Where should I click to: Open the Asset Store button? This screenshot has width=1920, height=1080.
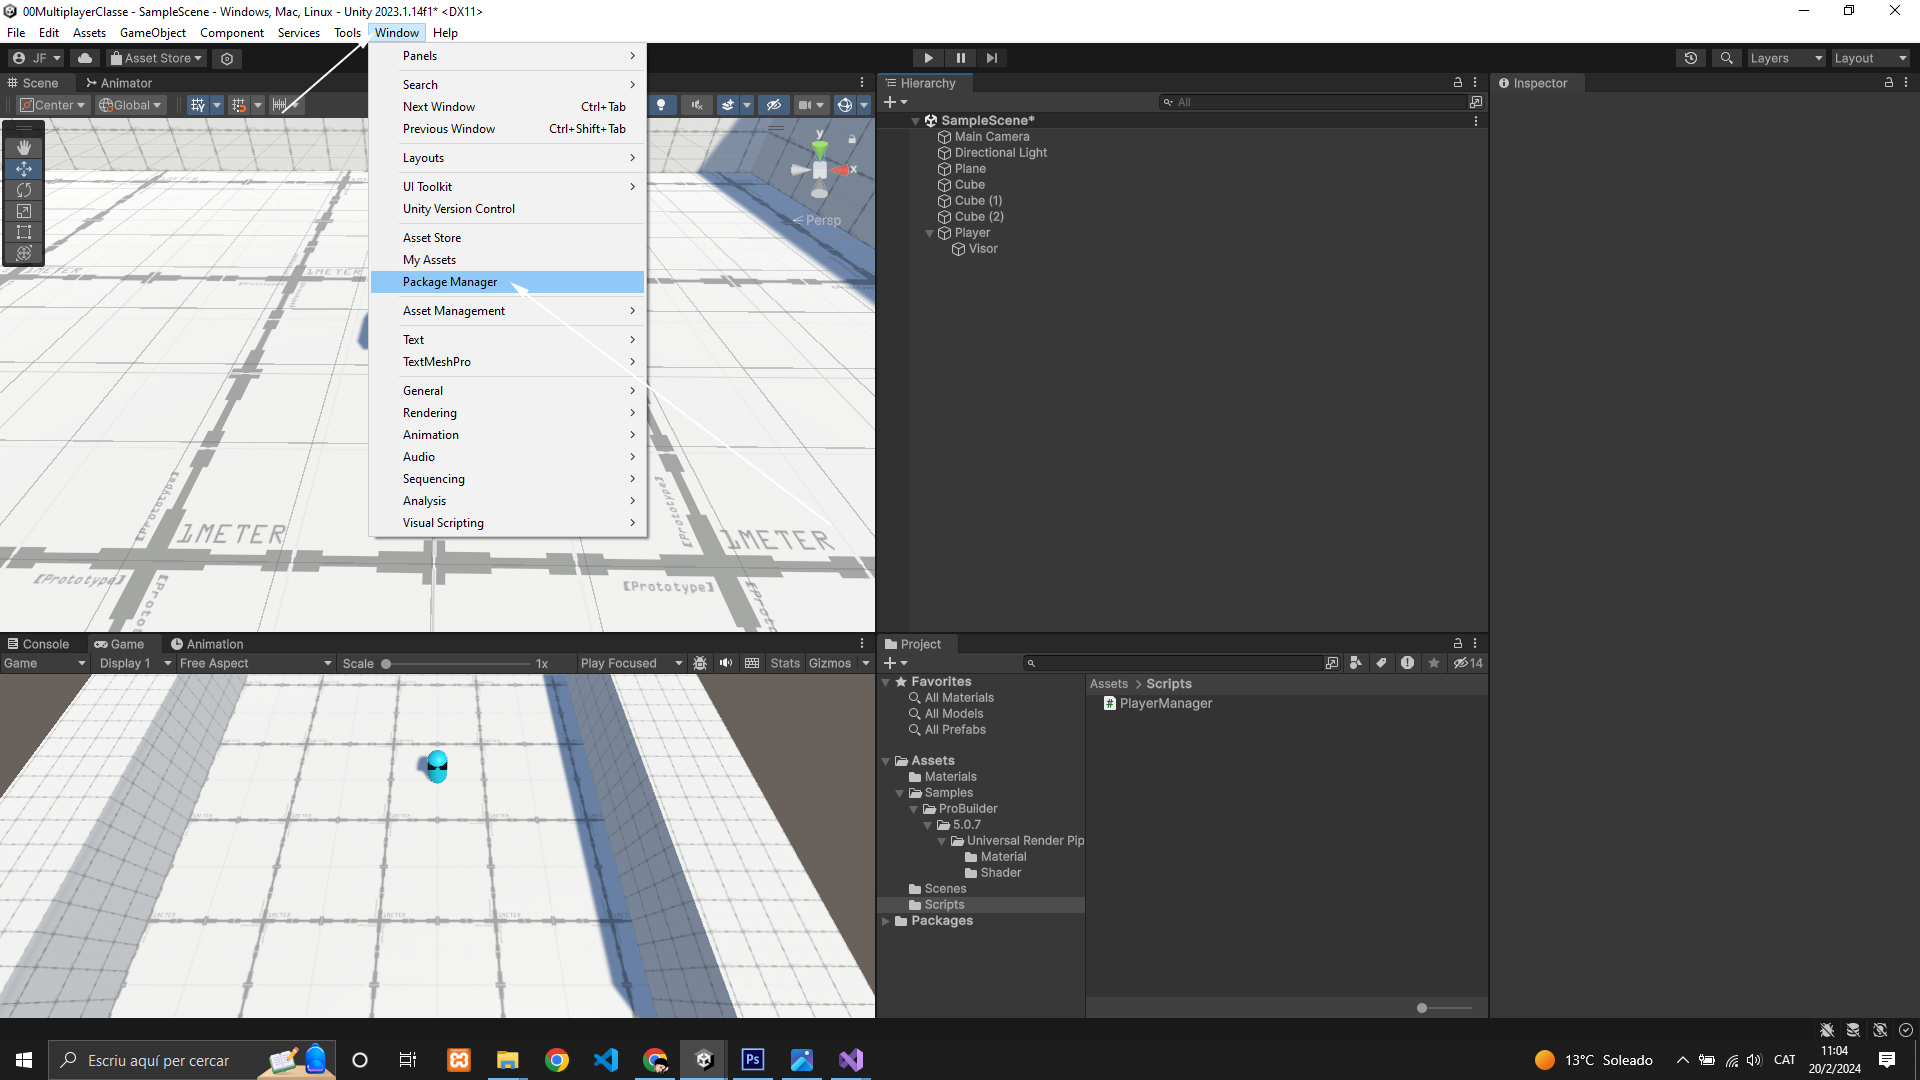tap(157, 58)
